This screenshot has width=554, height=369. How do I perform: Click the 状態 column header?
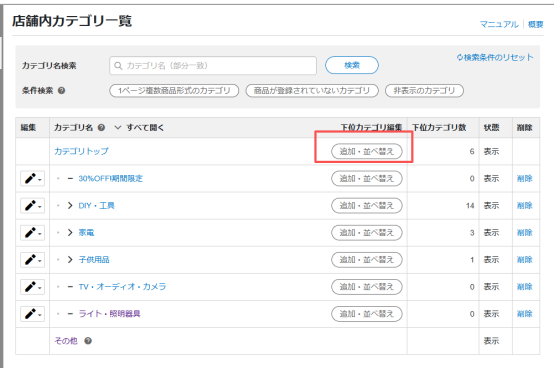[x=491, y=128]
